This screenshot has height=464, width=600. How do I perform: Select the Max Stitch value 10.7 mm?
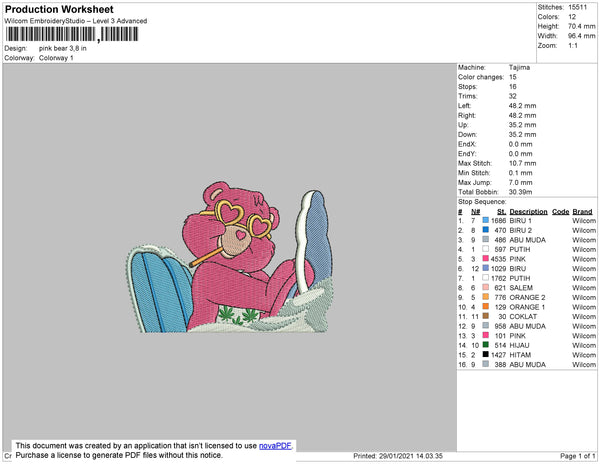pos(522,163)
